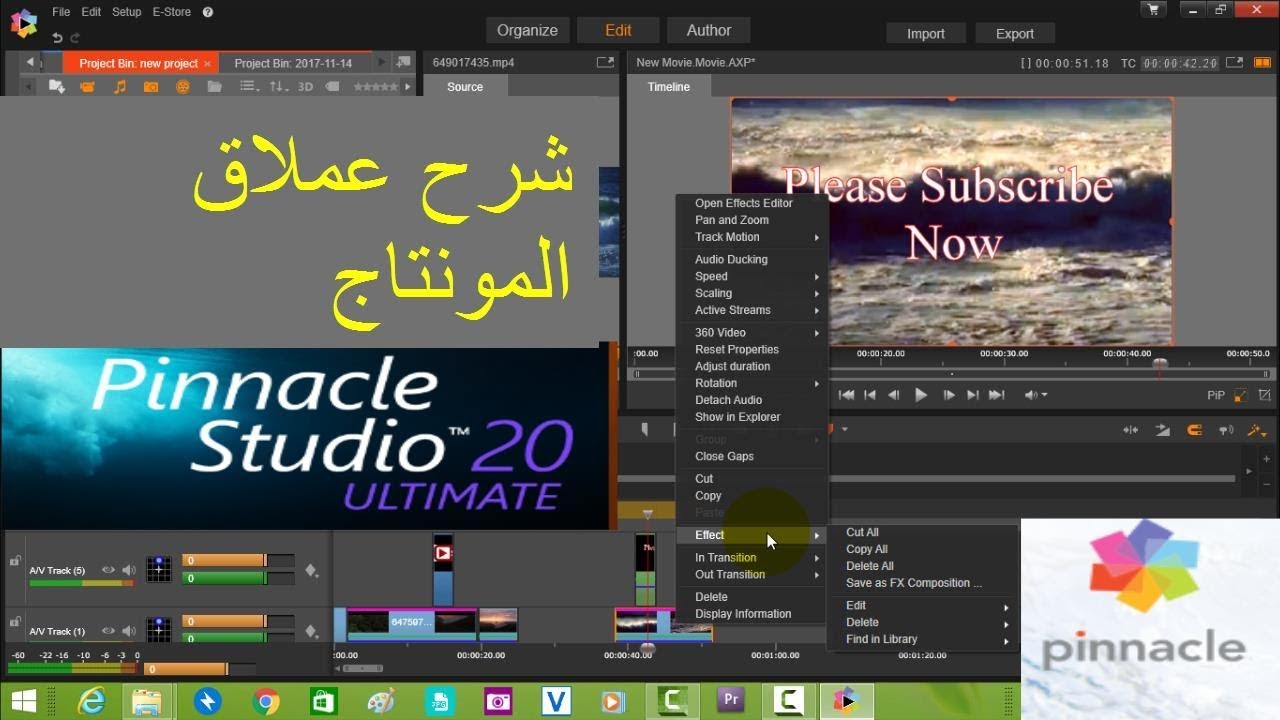1280x720 pixels.
Task: Toggle PiP mode in the preview player
Action: 1215,395
